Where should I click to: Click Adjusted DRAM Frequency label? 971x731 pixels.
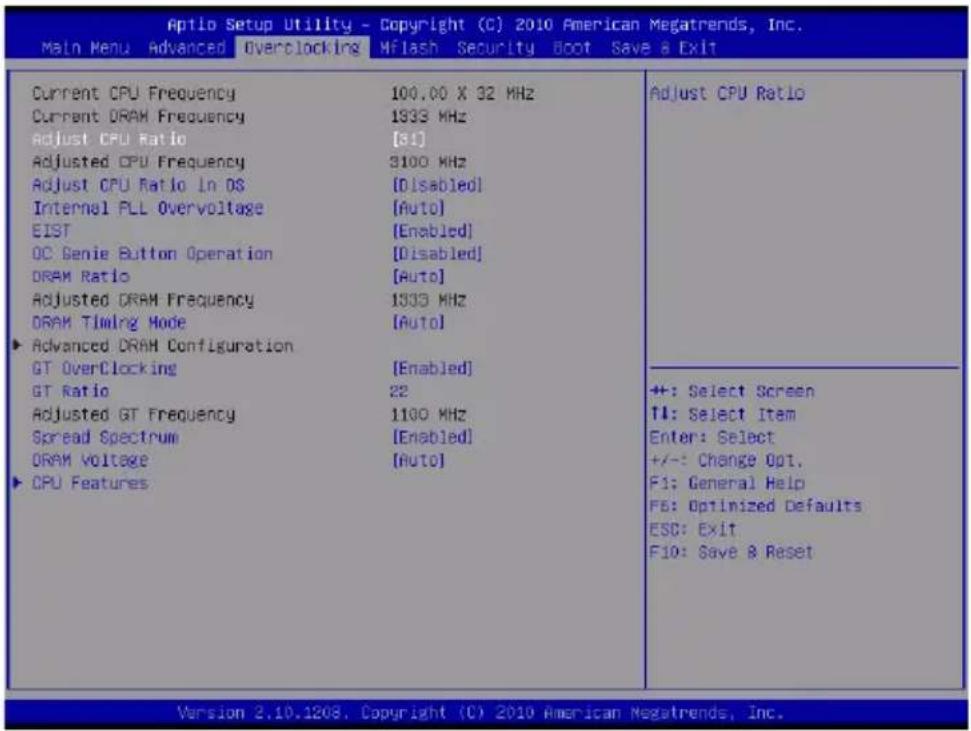point(143,299)
